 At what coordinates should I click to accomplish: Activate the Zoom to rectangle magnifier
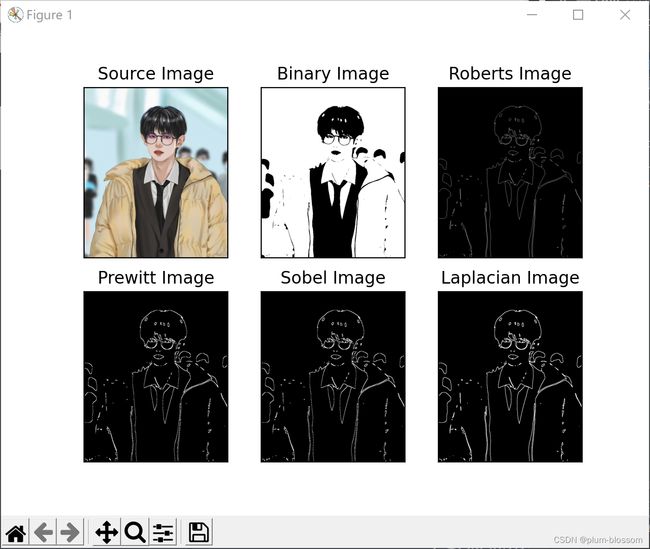pos(135,532)
